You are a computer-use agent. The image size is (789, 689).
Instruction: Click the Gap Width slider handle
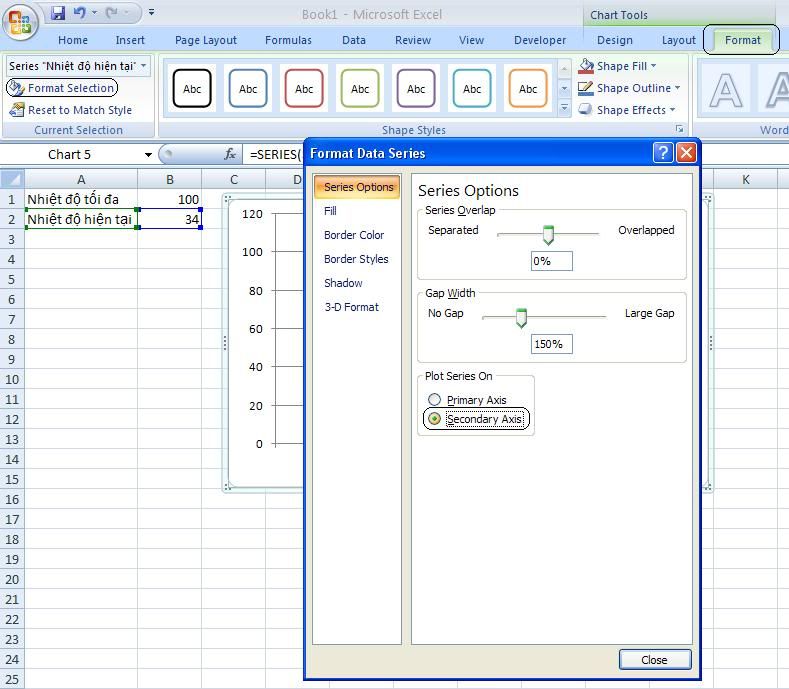coord(521,318)
